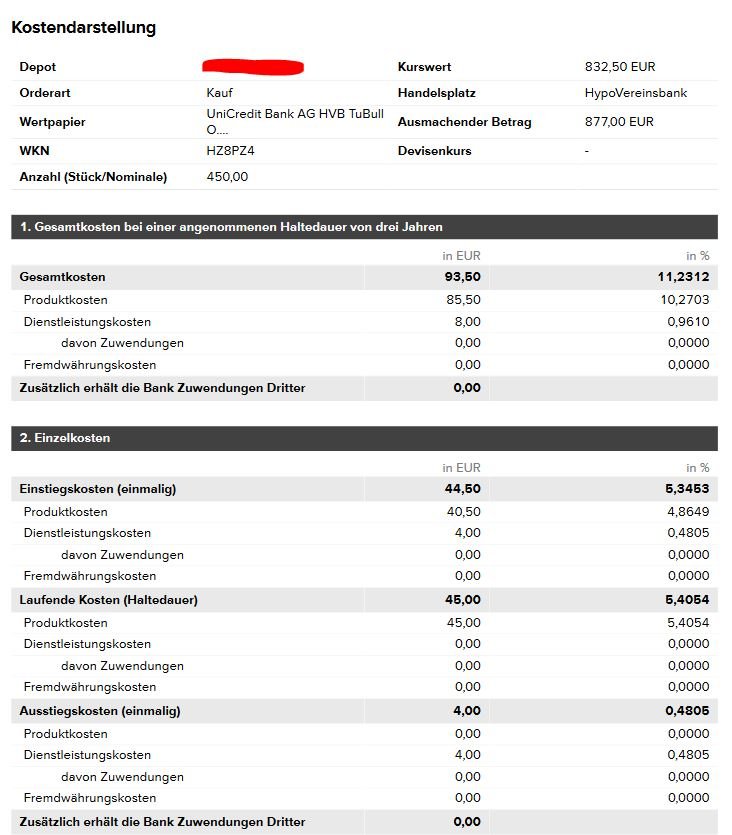
Task: Select the Gesamtkosten total 93,50
Action: pos(463,277)
